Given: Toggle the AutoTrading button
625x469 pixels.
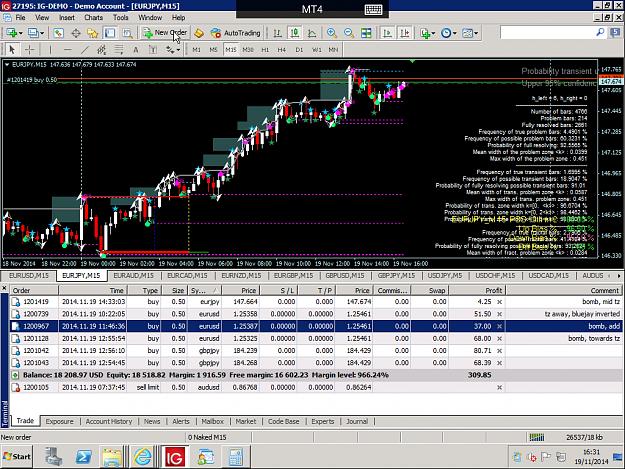Looking at the screenshot, I should 236,33.
